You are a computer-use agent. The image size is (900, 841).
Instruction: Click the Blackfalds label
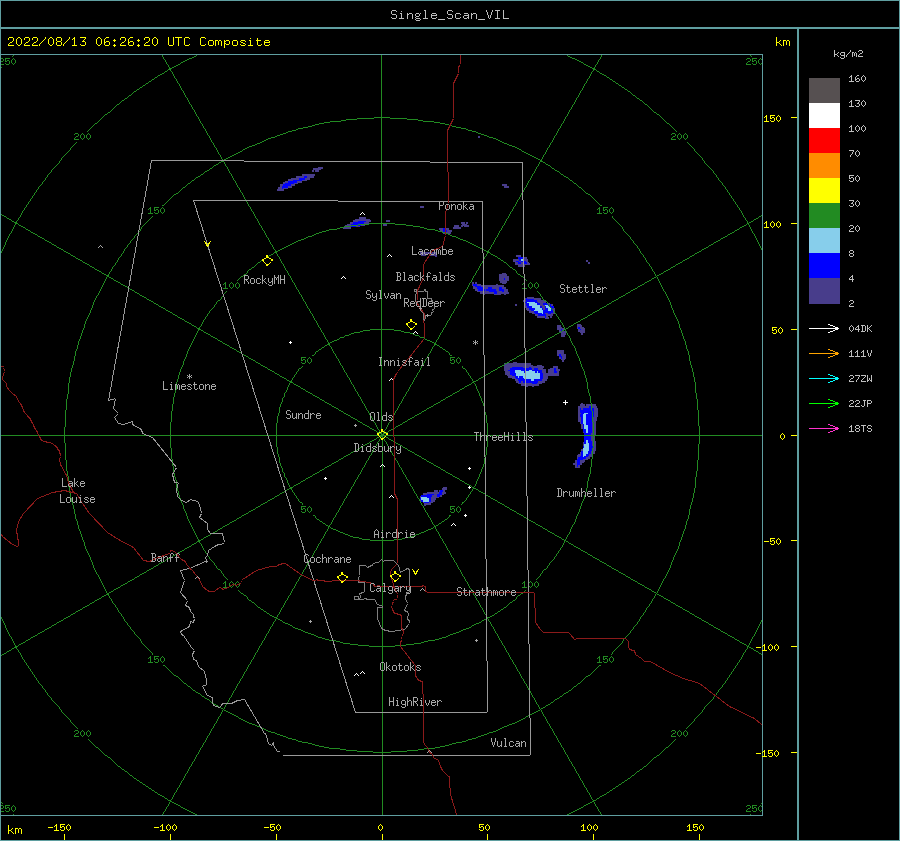coord(425,277)
